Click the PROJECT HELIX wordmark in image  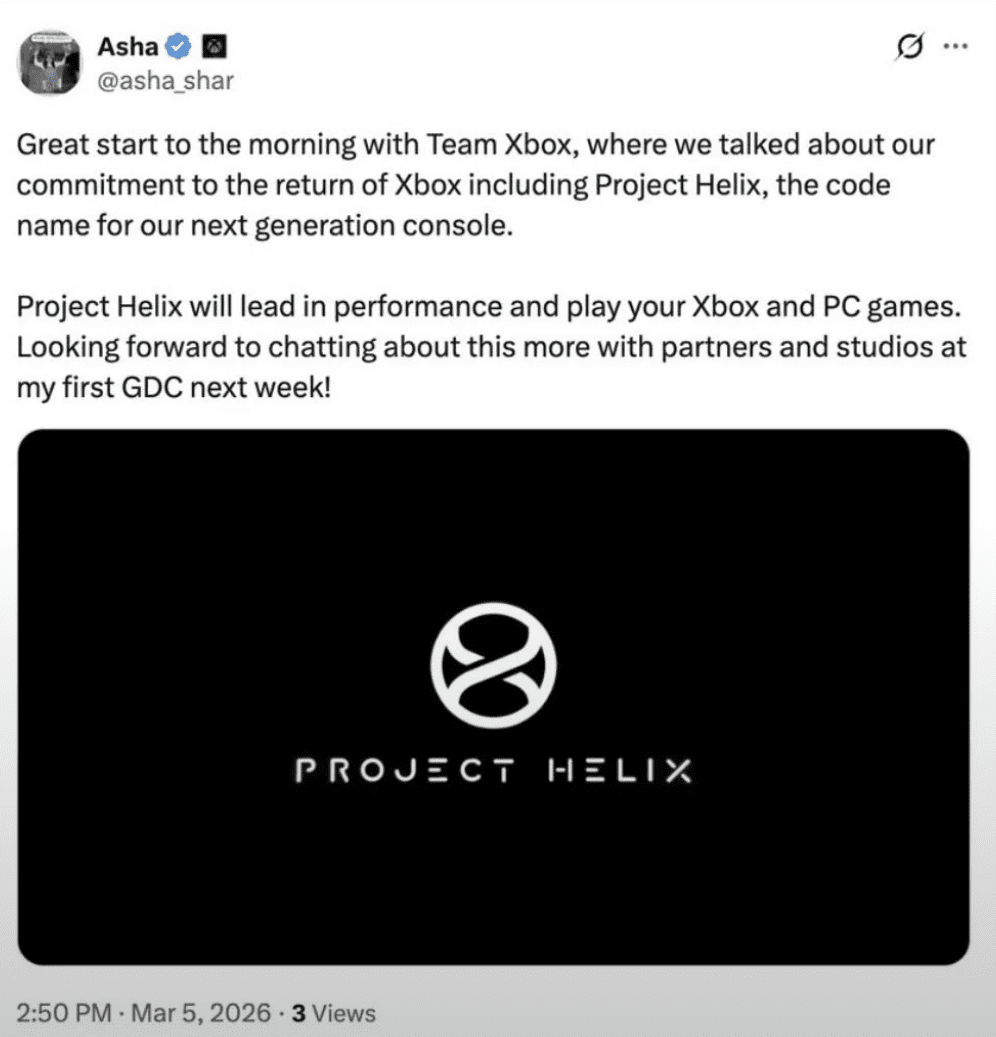click(x=493, y=771)
